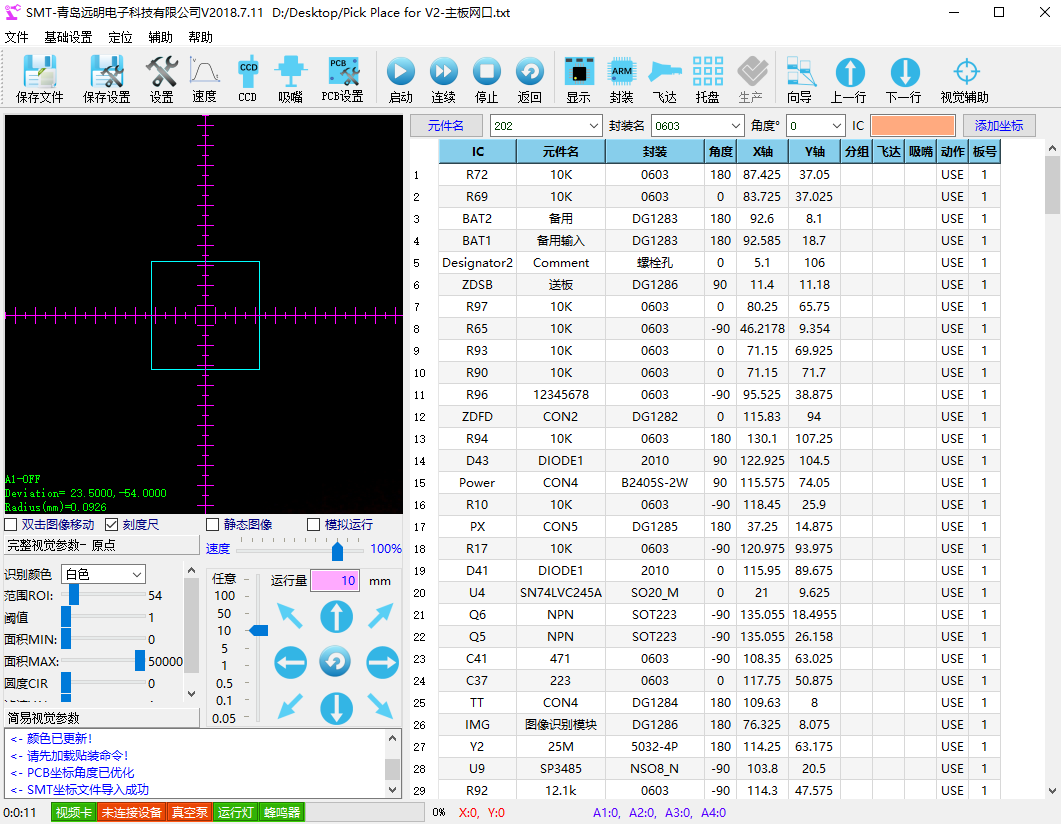Uncheck the 刻度尺 ruler checkbox
The image size is (1061, 824).
pos(112,525)
